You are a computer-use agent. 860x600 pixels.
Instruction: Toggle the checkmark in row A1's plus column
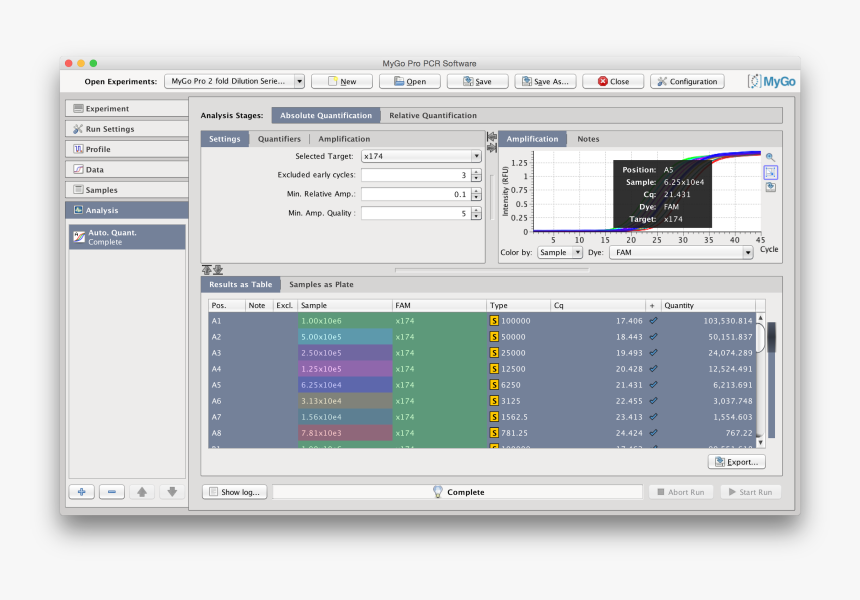[653, 321]
